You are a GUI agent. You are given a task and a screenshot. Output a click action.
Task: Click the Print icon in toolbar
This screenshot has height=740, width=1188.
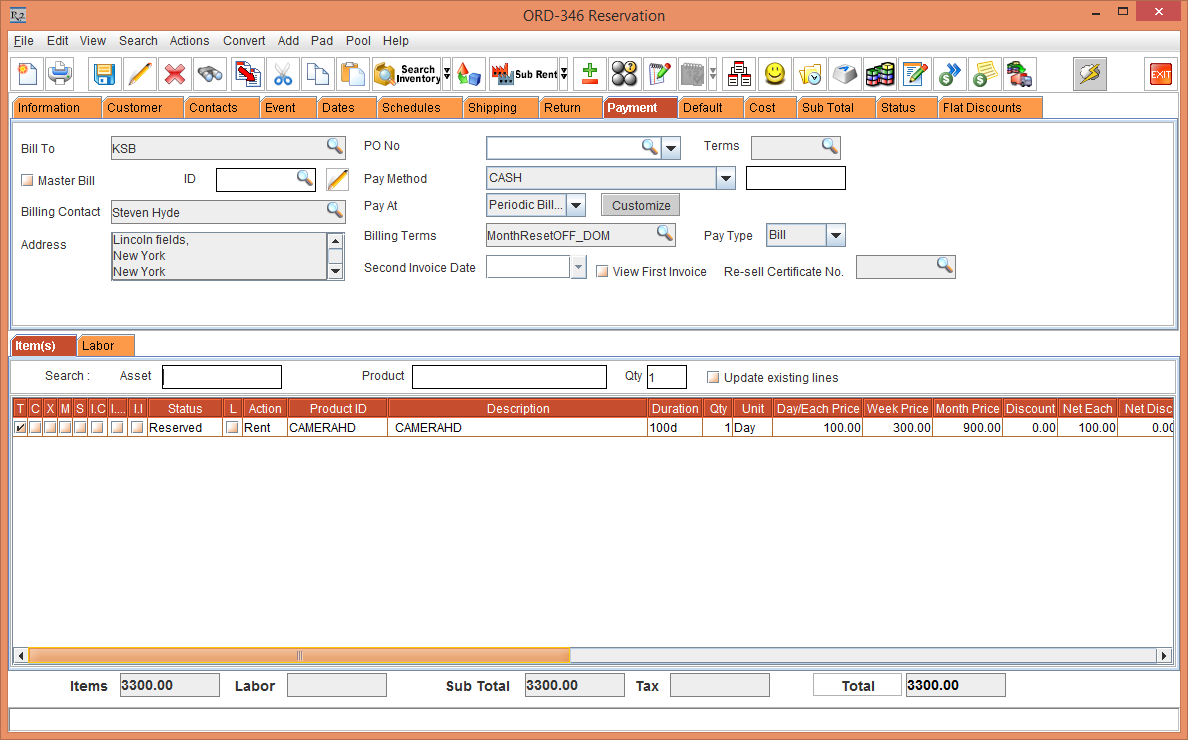pyautogui.click(x=60, y=74)
